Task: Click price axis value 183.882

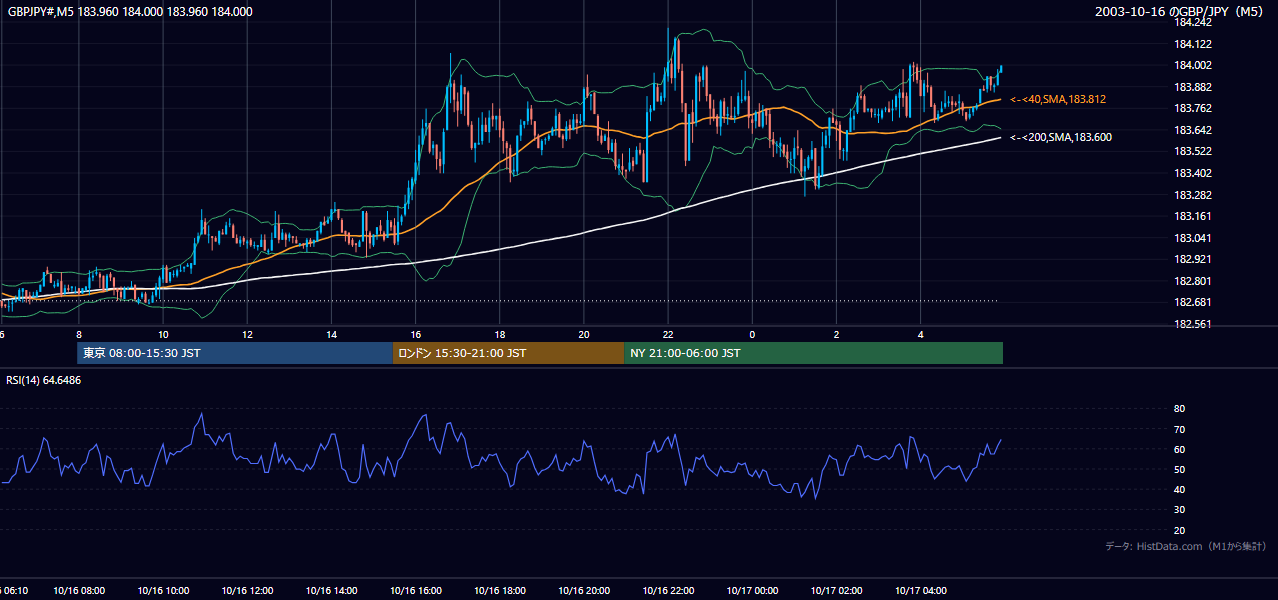Action: tap(1193, 87)
